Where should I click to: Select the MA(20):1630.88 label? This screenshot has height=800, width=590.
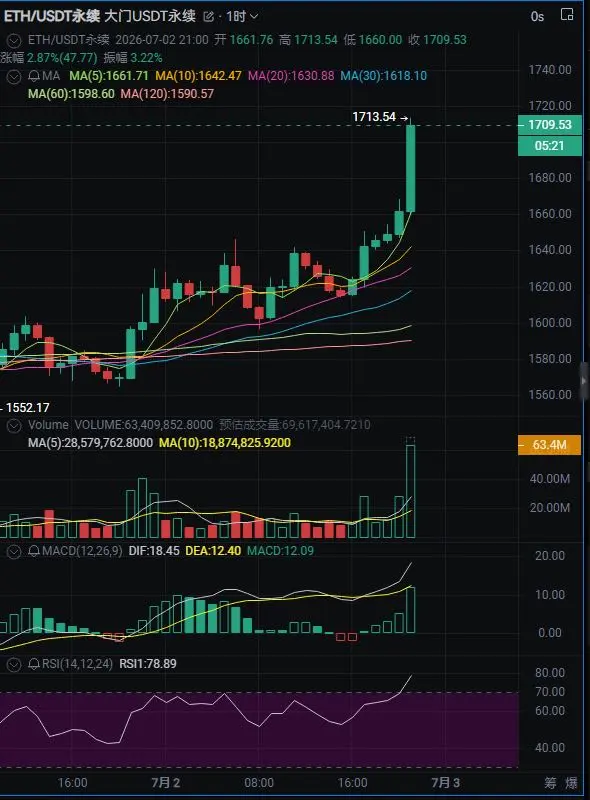291,76
